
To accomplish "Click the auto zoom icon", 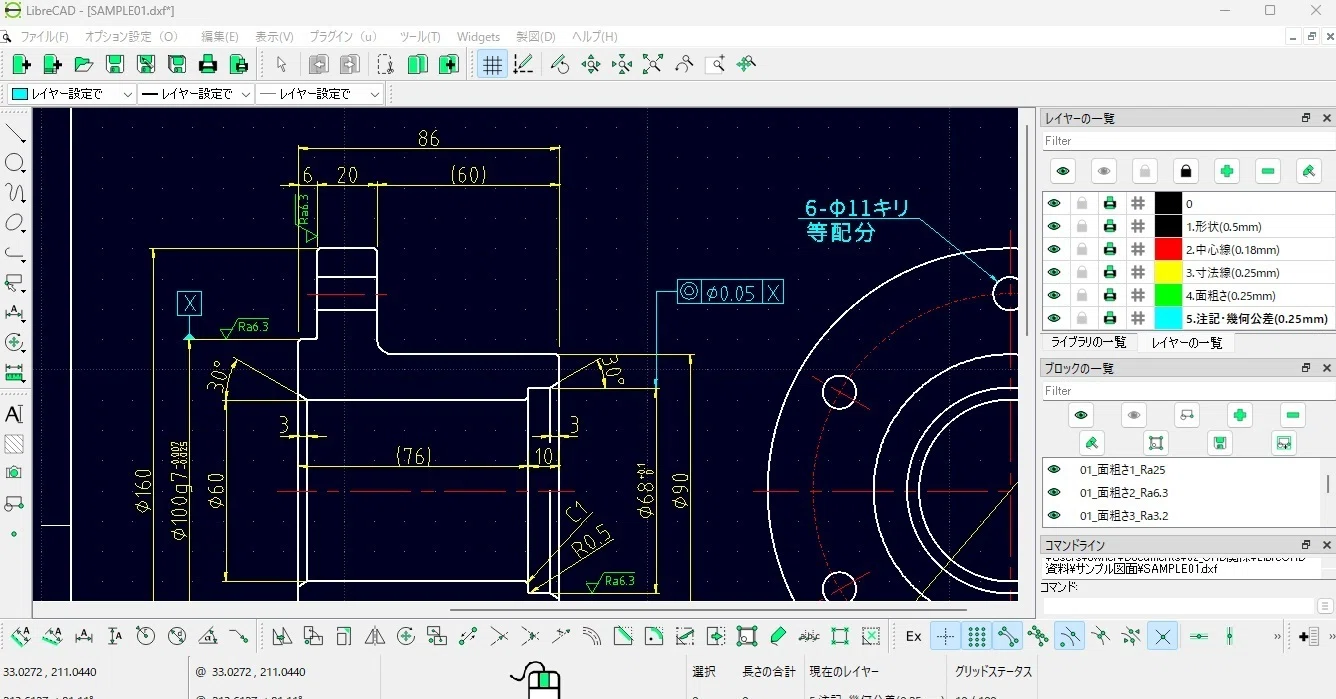I will point(653,65).
